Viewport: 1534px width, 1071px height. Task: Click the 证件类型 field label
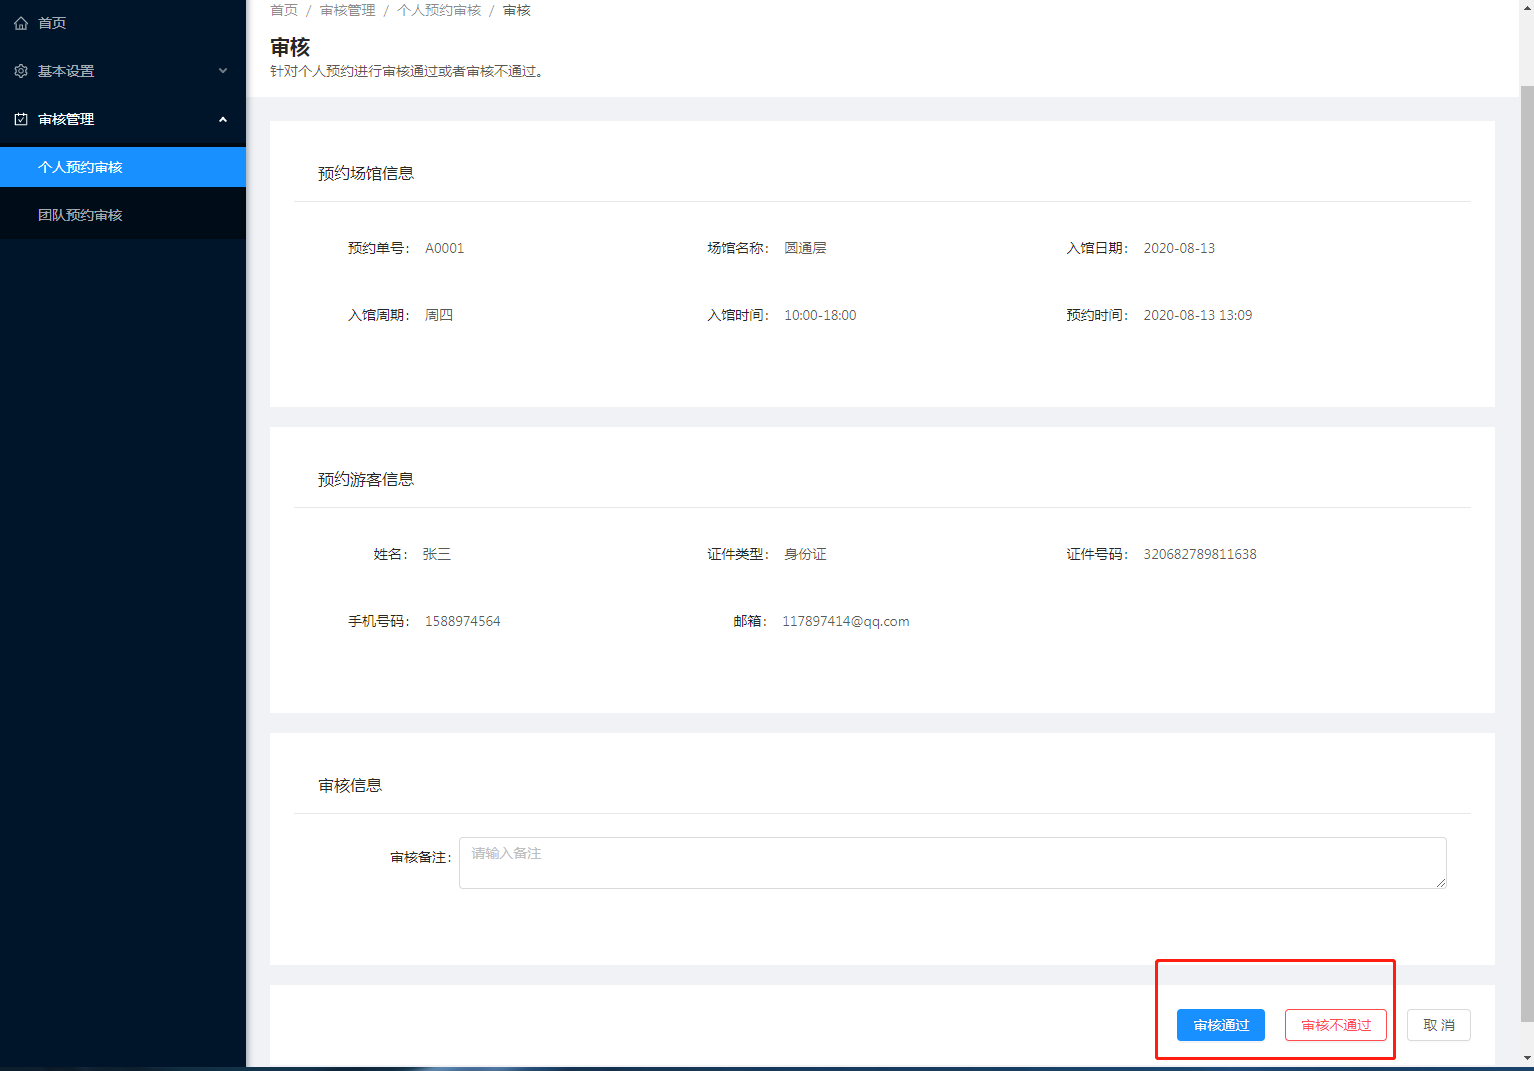(x=738, y=554)
